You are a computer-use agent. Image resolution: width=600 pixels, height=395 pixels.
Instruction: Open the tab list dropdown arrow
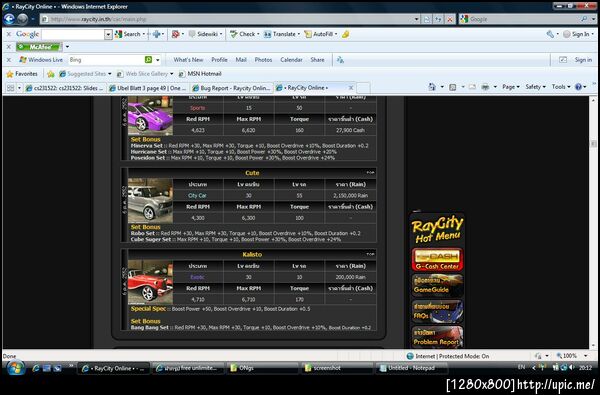coord(19,88)
